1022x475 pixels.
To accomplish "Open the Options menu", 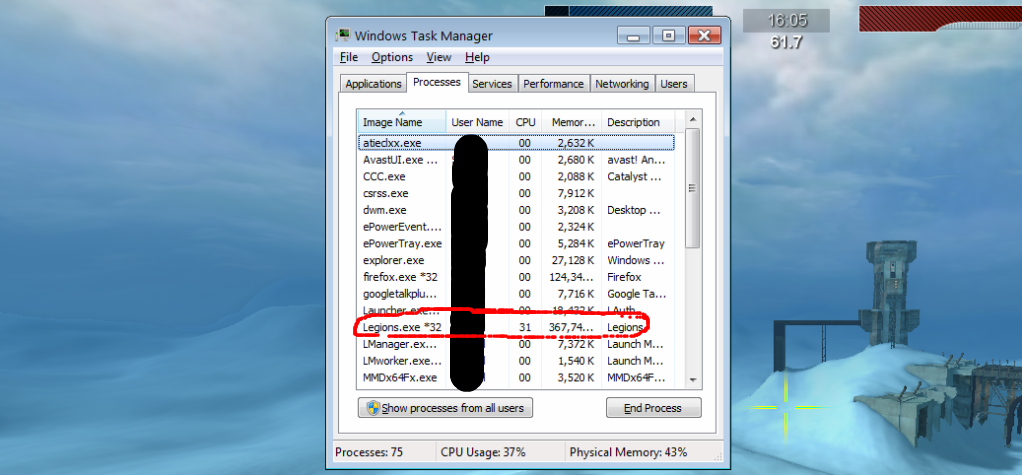I will [x=392, y=57].
